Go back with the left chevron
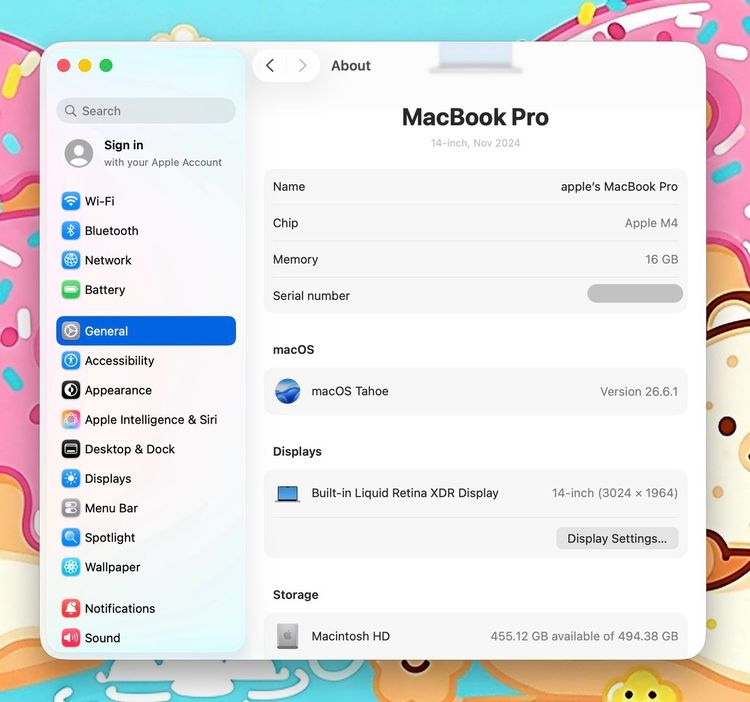This screenshot has width=750, height=702. 270,66
